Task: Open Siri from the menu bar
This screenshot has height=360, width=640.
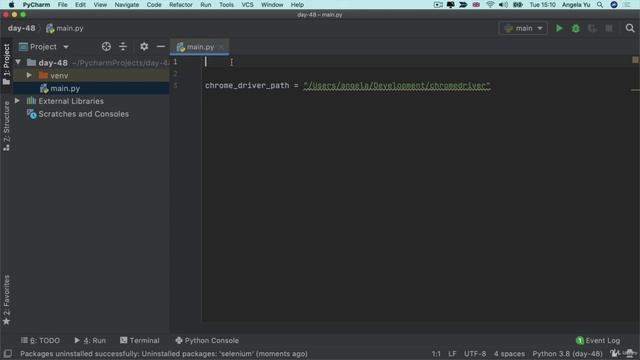Action: (613, 4)
